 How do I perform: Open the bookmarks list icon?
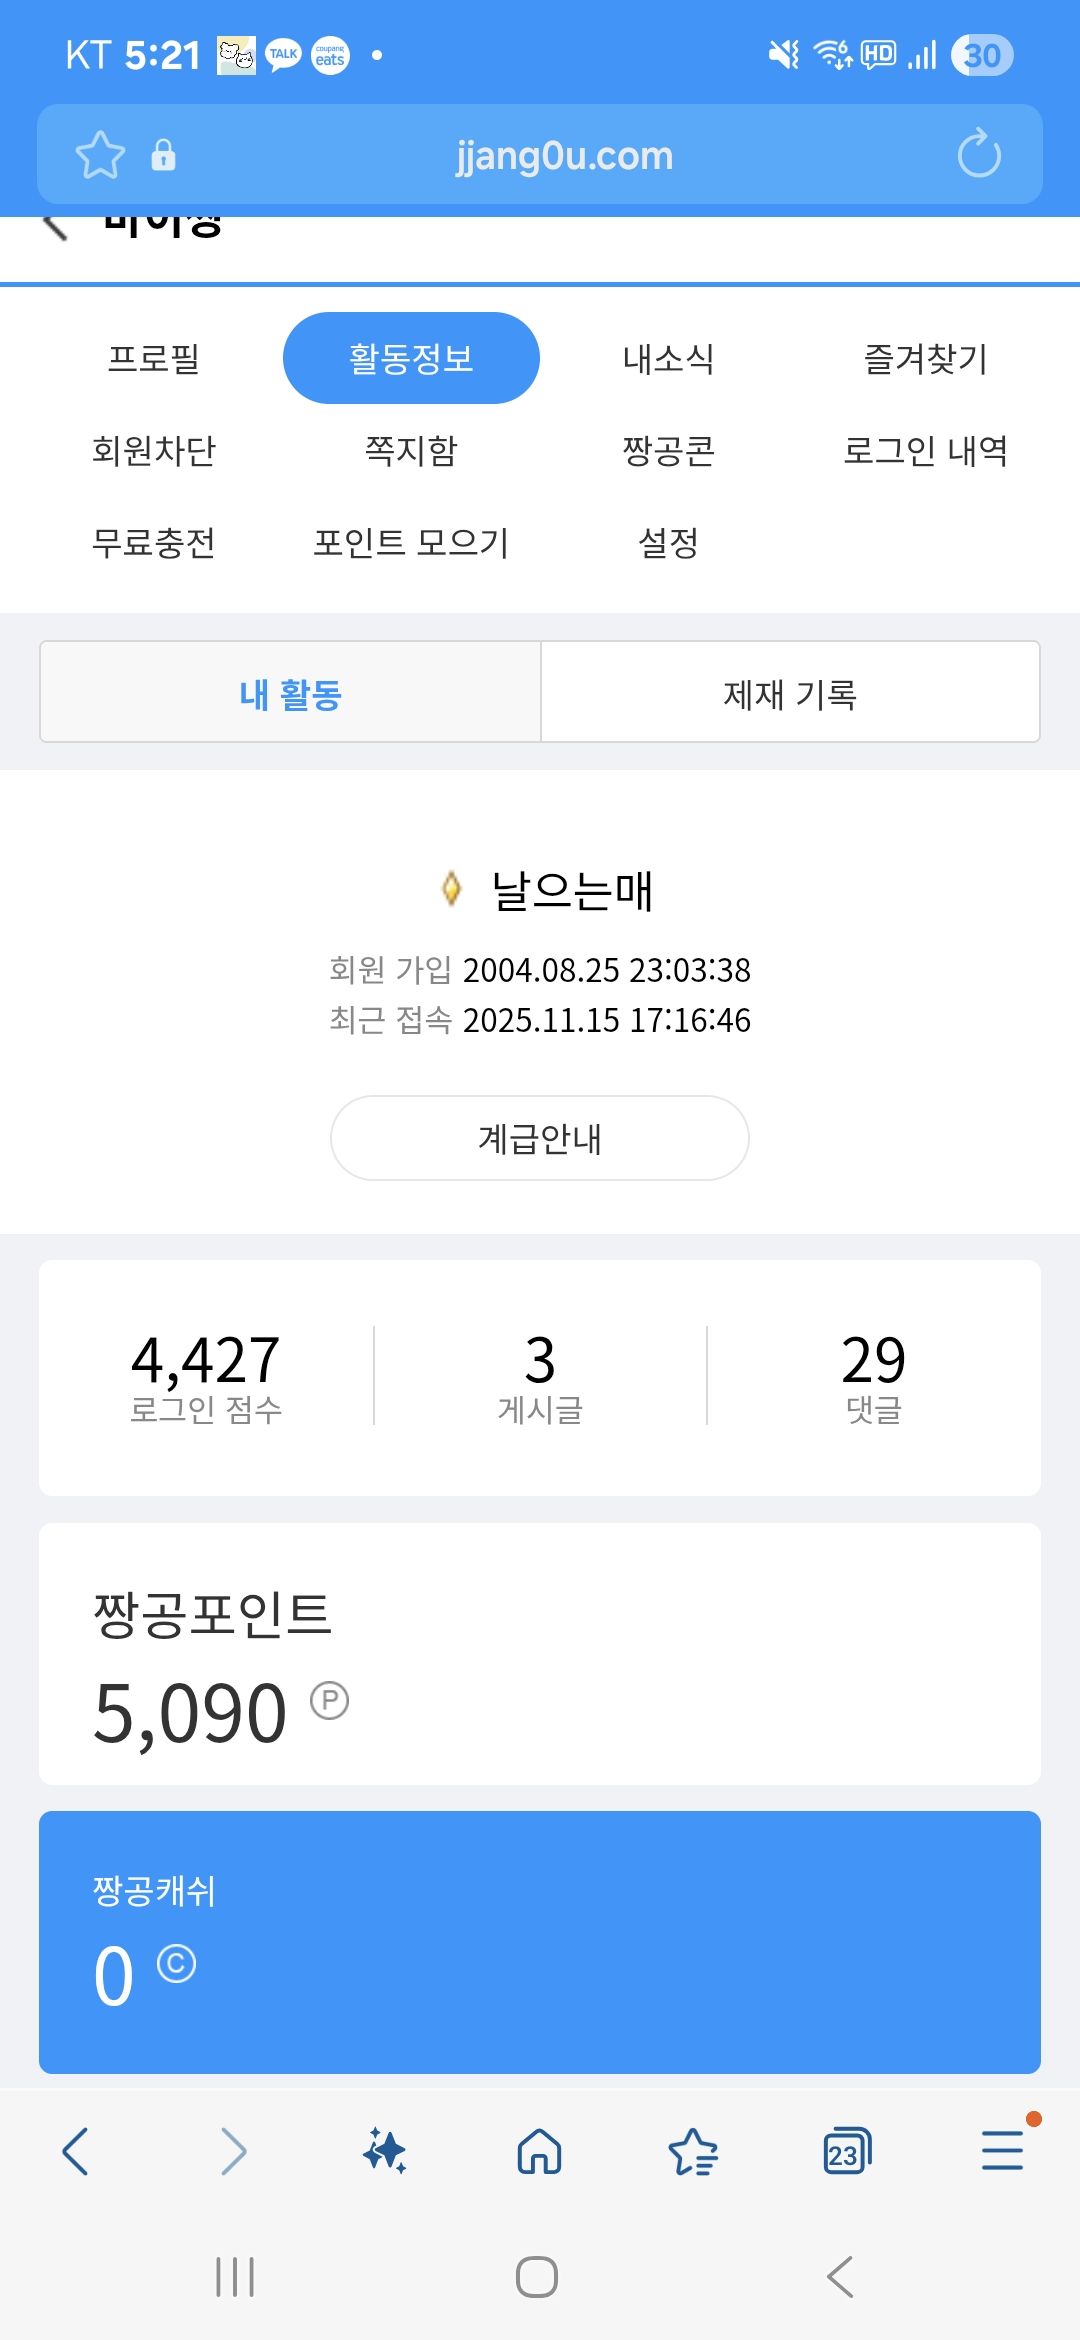(693, 2151)
